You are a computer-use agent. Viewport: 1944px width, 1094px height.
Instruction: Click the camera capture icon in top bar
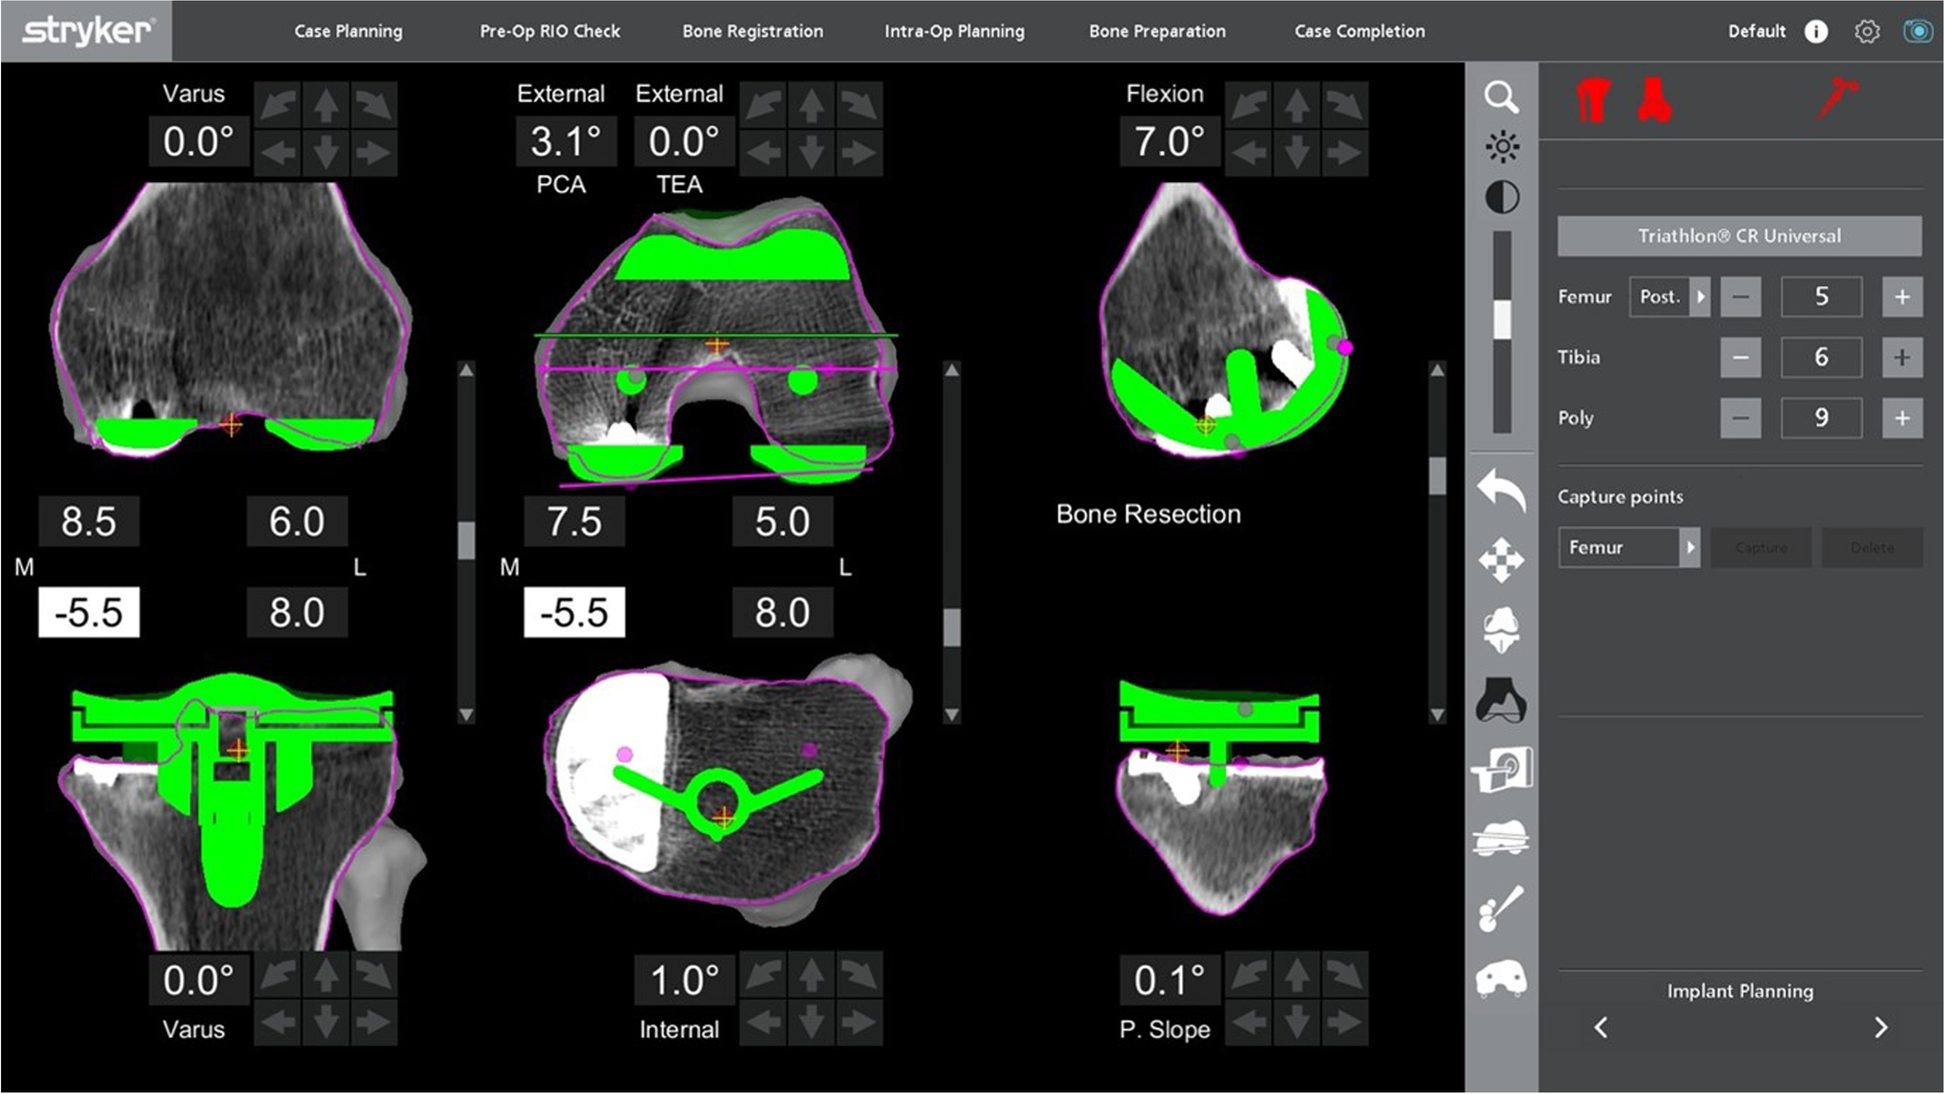coord(1918,31)
